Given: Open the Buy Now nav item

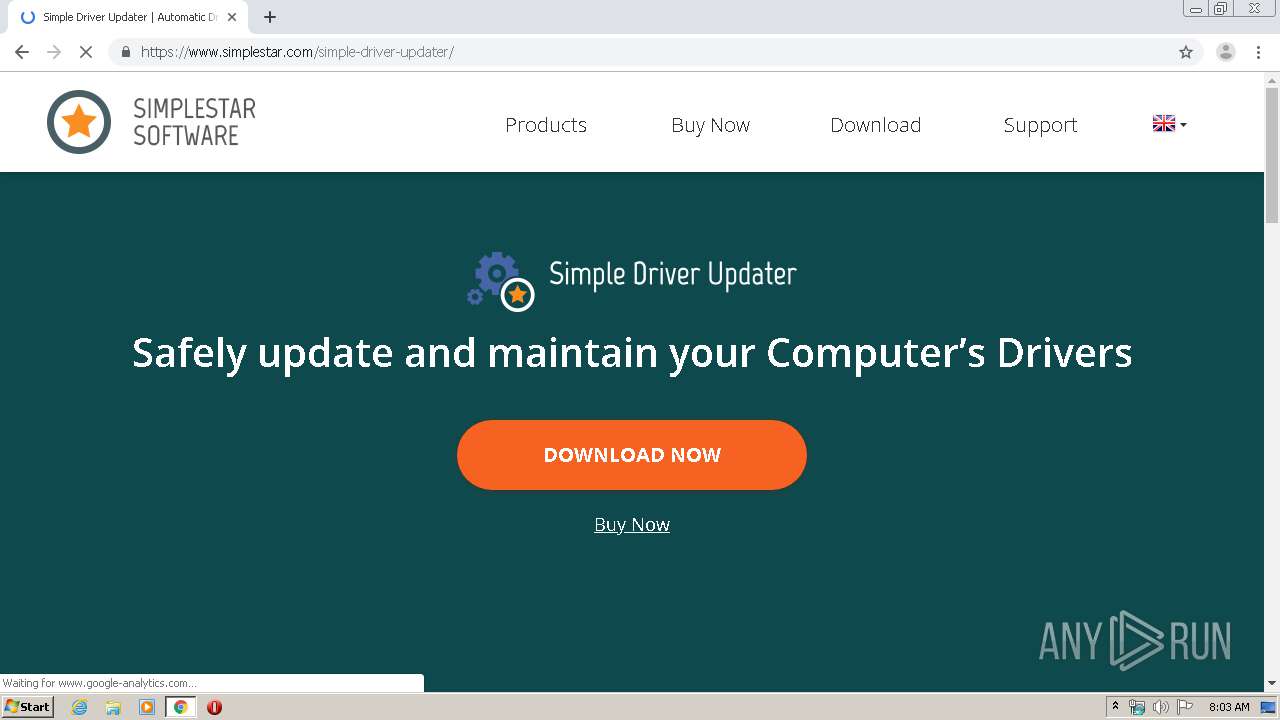Looking at the screenshot, I should coord(711,125).
